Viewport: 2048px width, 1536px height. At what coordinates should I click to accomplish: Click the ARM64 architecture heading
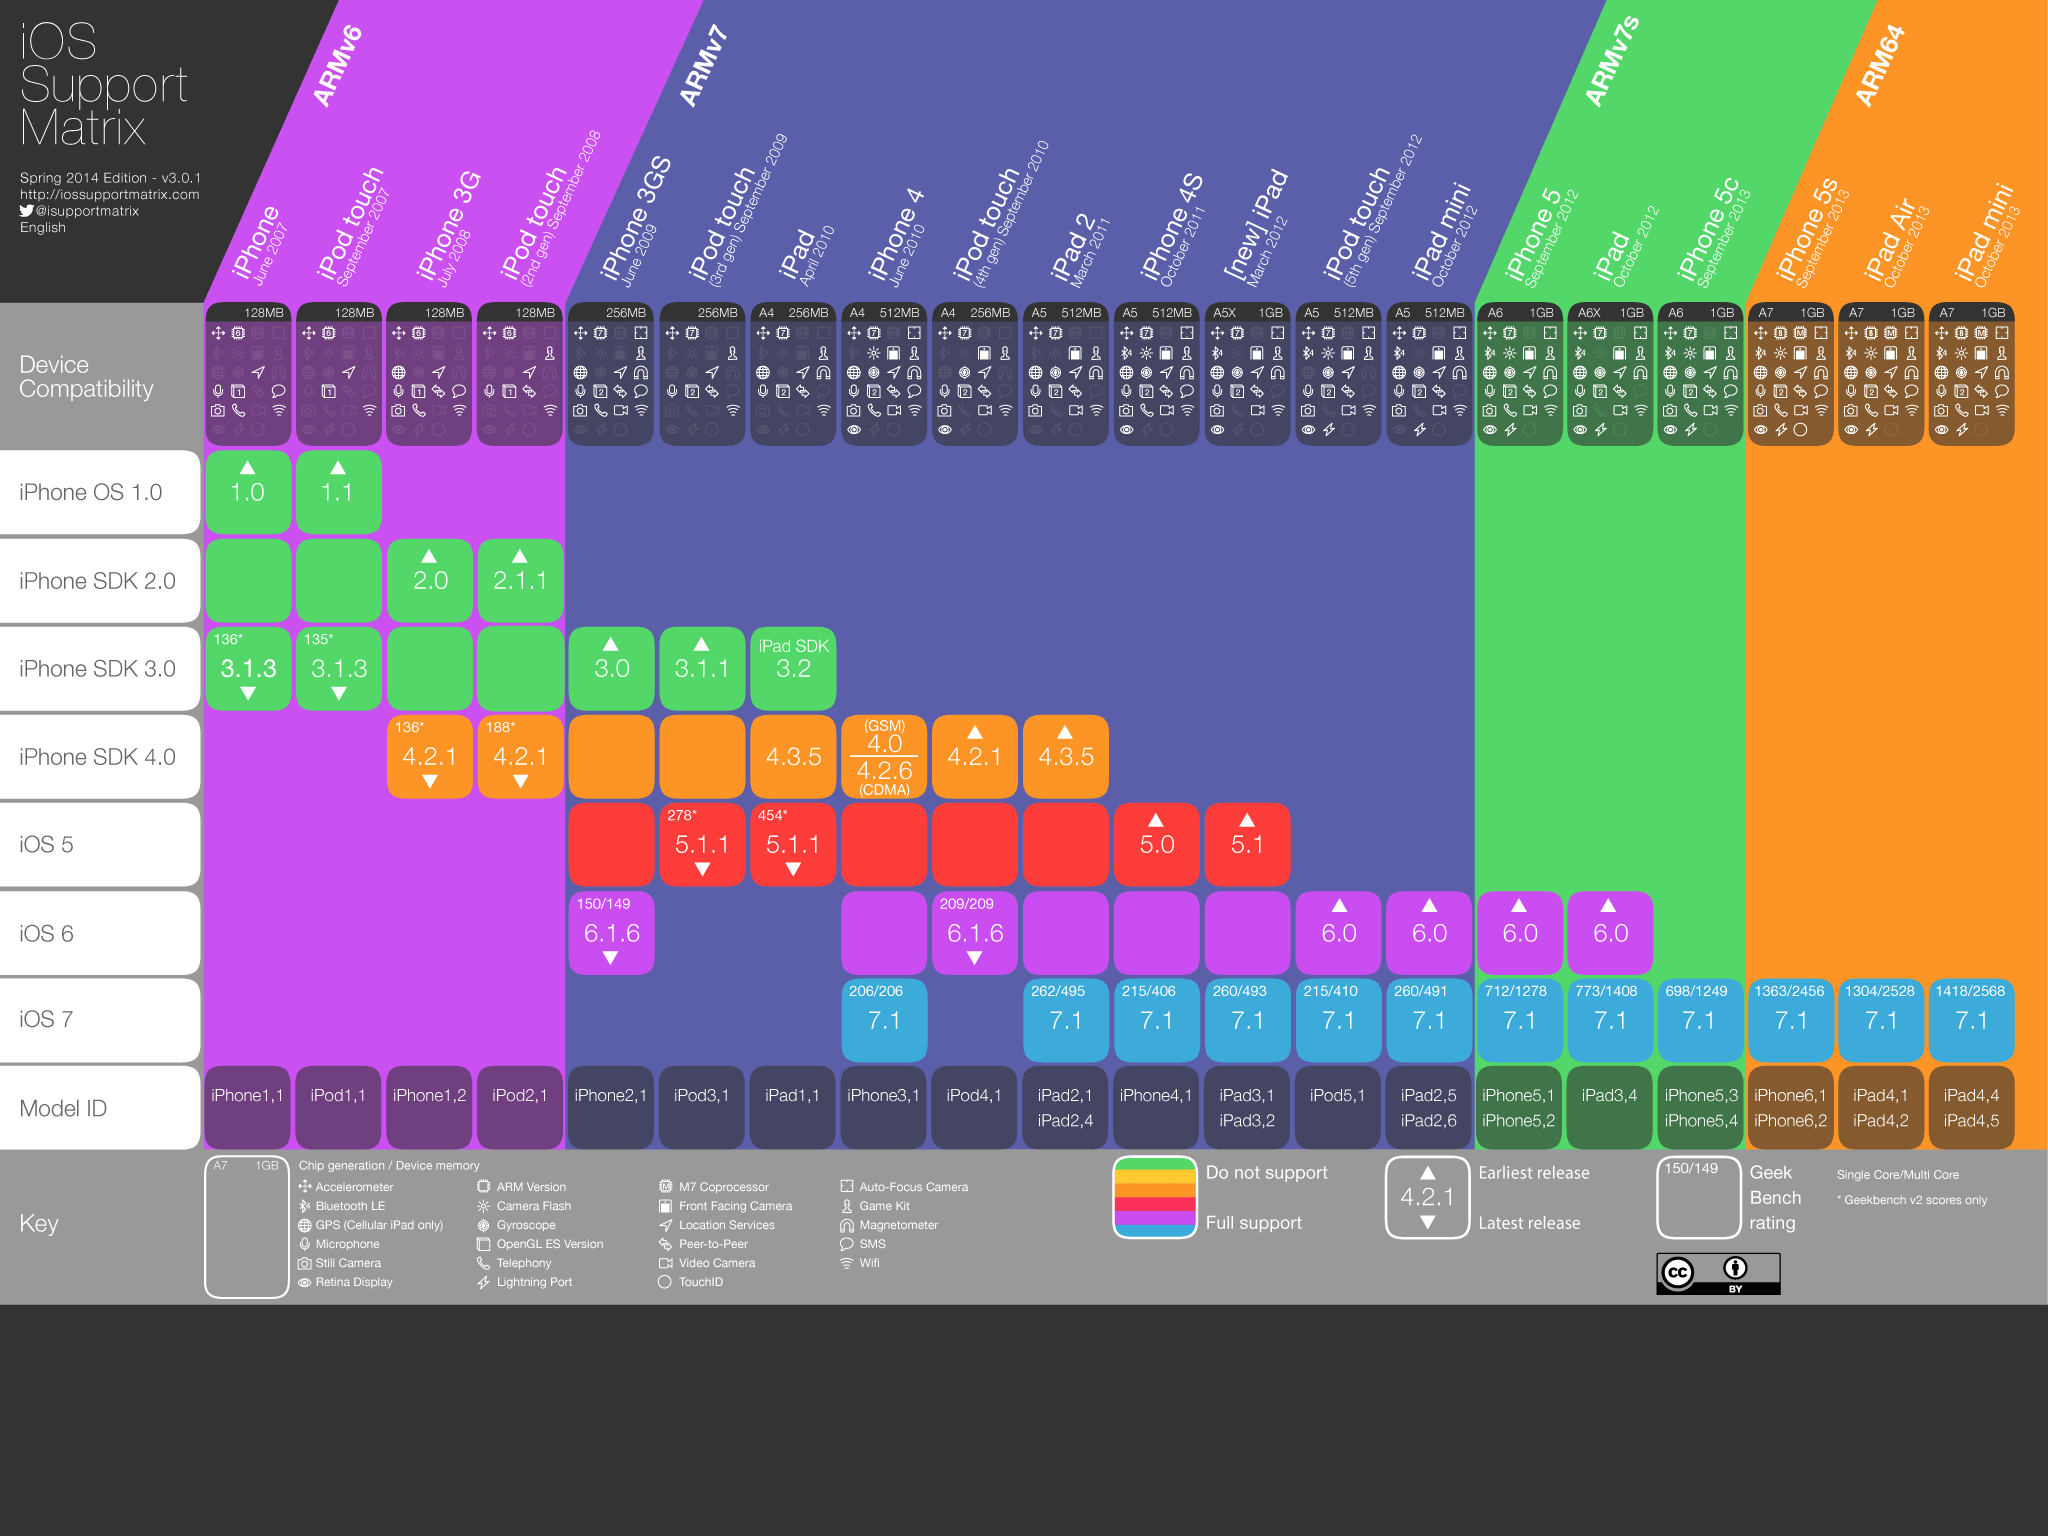click(x=1880, y=66)
